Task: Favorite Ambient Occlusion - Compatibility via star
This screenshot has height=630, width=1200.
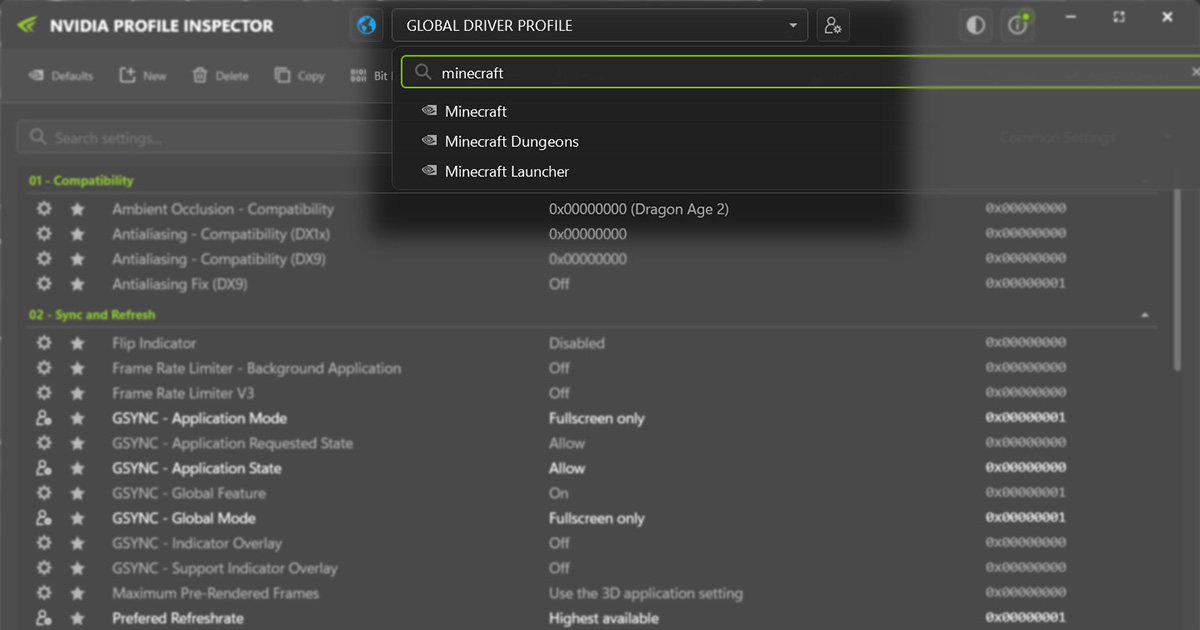Action: 77,209
